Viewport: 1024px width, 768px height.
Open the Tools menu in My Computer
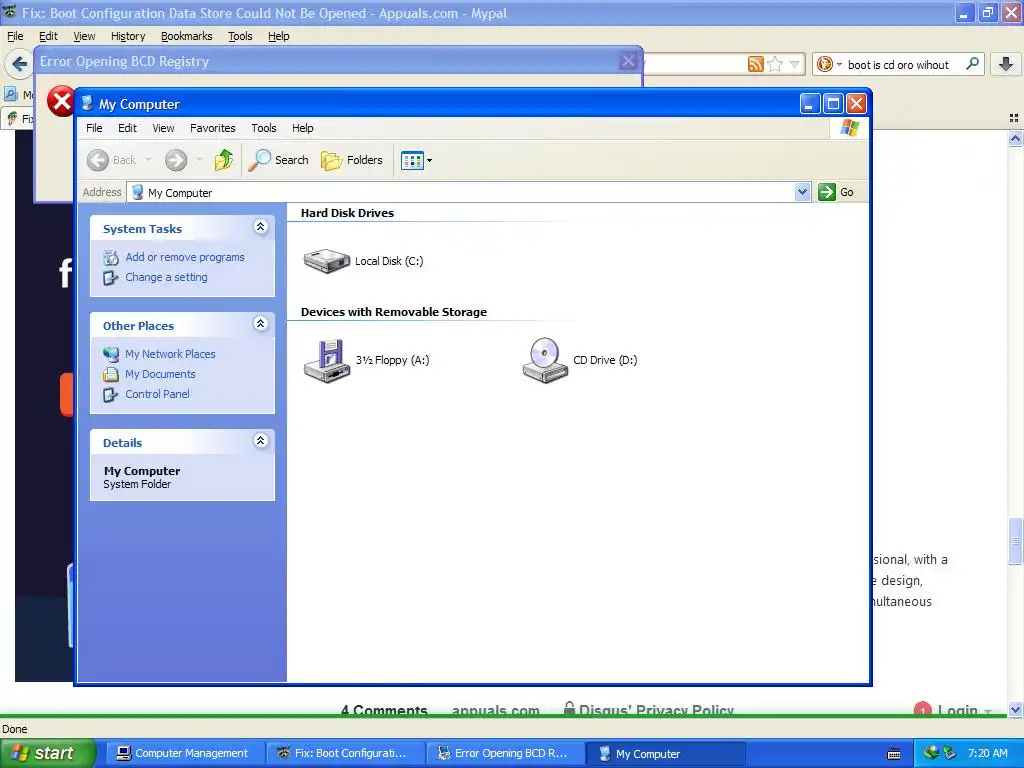(264, 128)
